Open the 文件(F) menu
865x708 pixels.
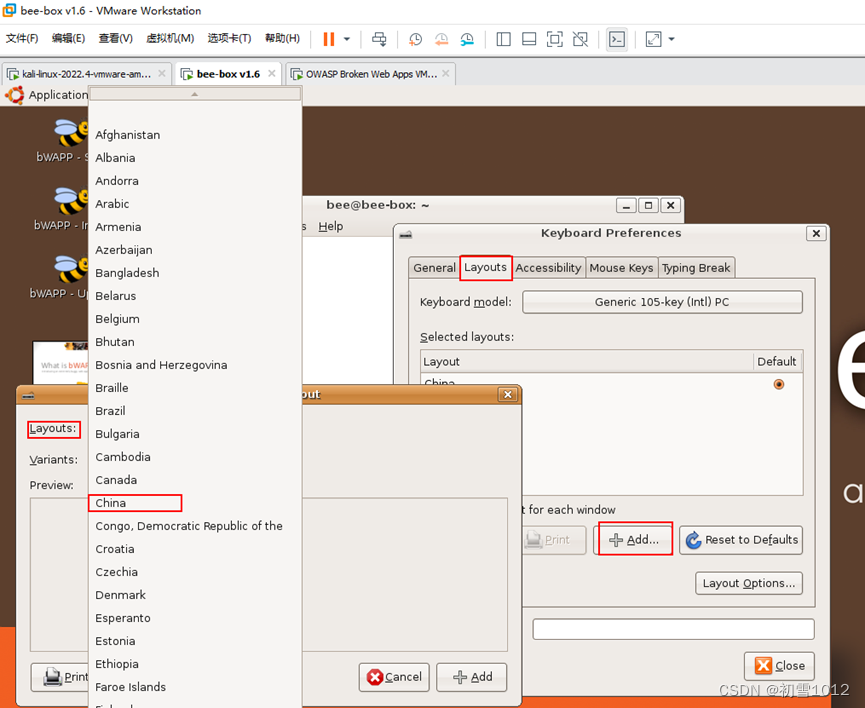[x=22, y=38]
